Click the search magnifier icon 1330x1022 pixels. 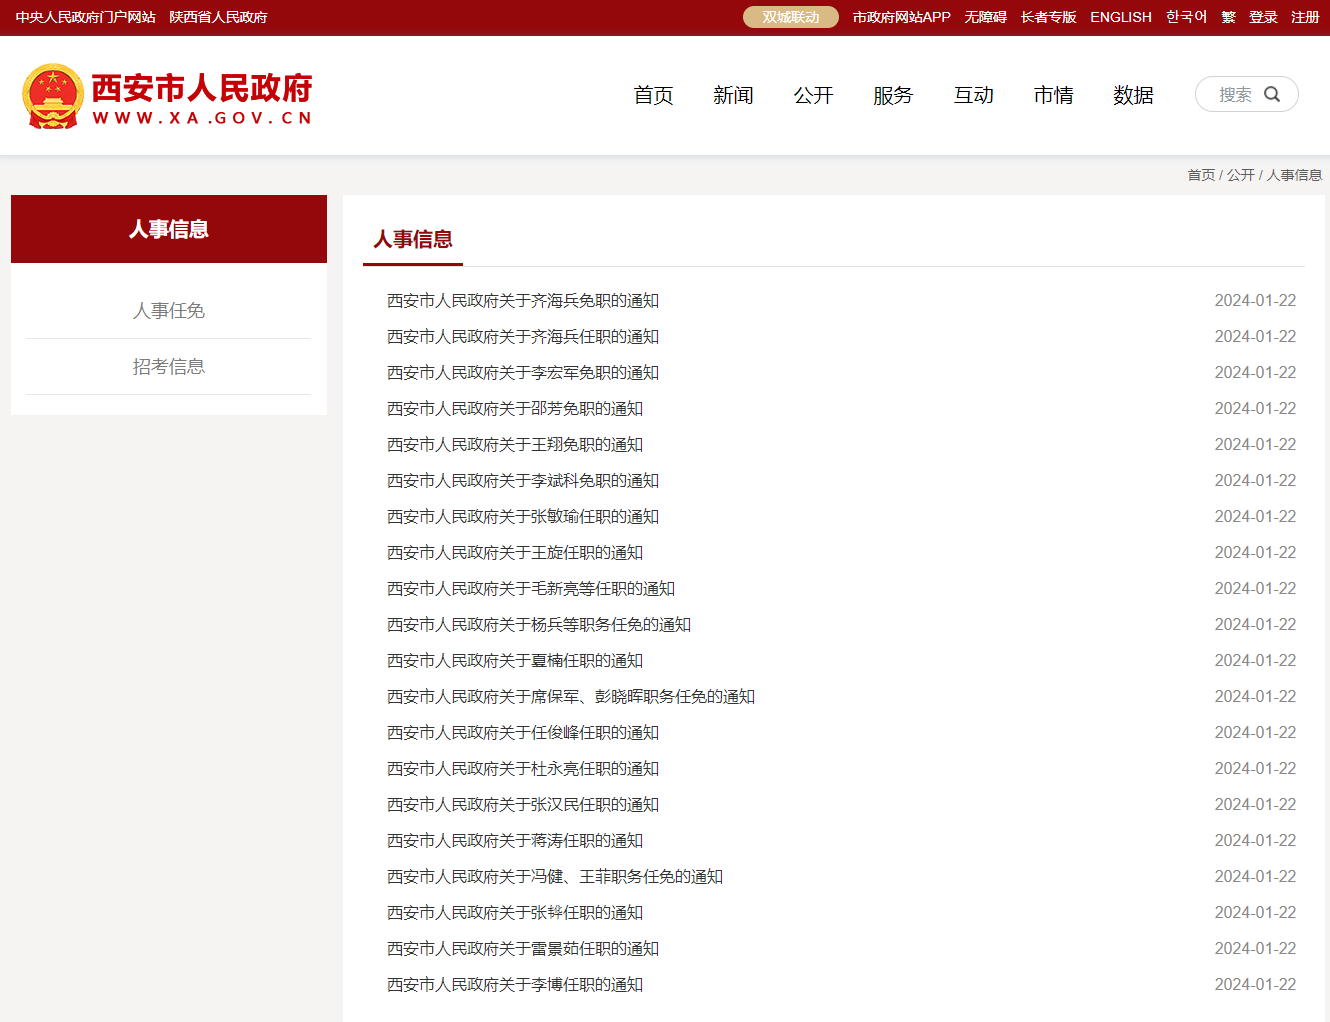1272,94
